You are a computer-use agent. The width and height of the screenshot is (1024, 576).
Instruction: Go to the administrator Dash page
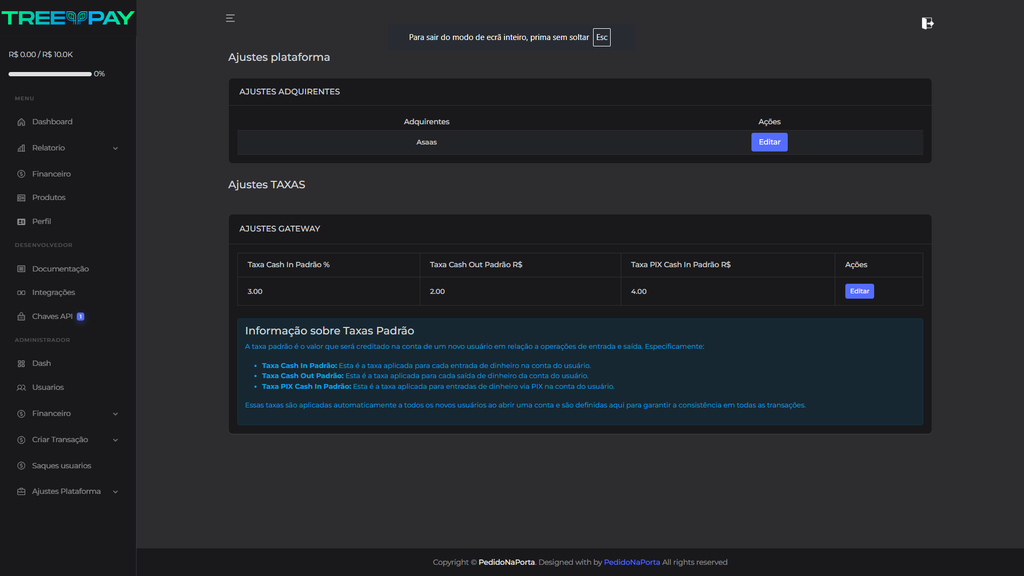(41, 364)
